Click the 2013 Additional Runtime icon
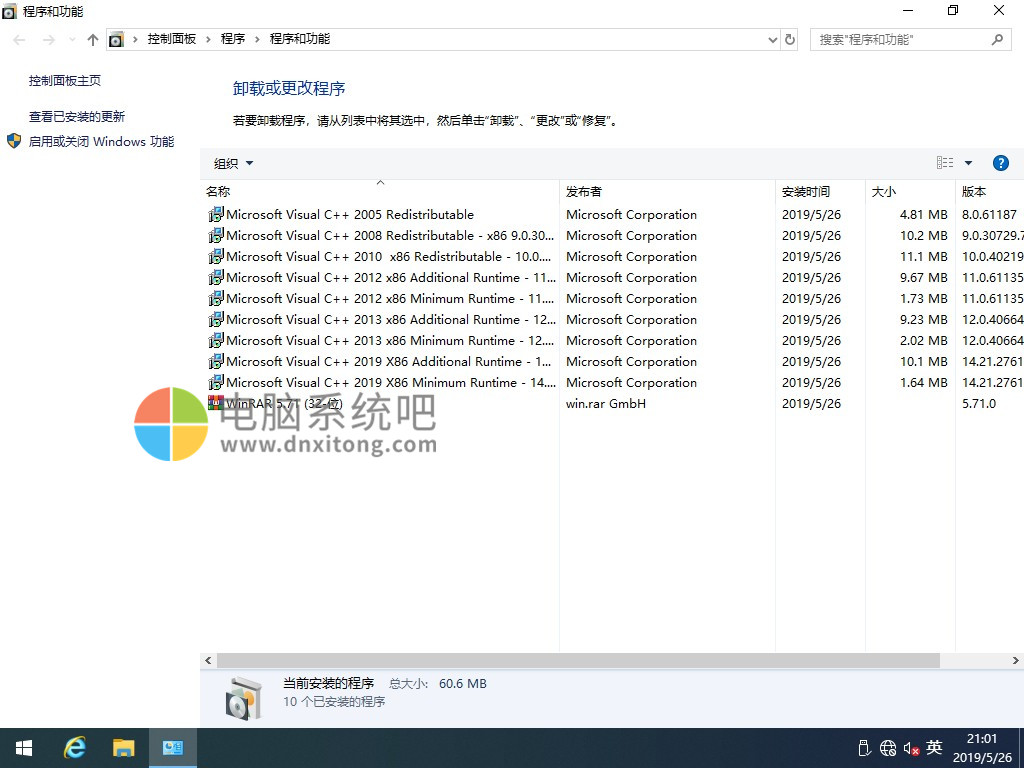Viewport: 1024px width, 768px height. (x=216, y=319)
